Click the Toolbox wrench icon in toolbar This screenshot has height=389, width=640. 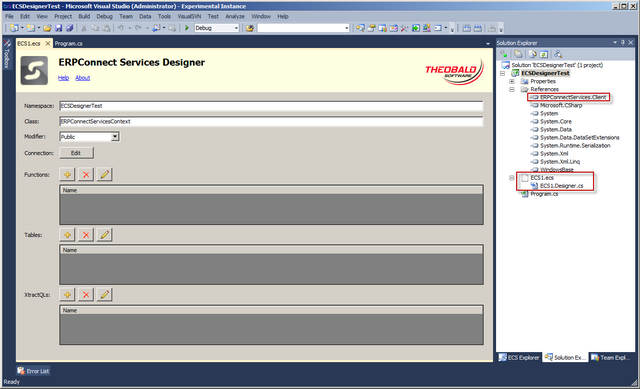[x=404, y=28]
